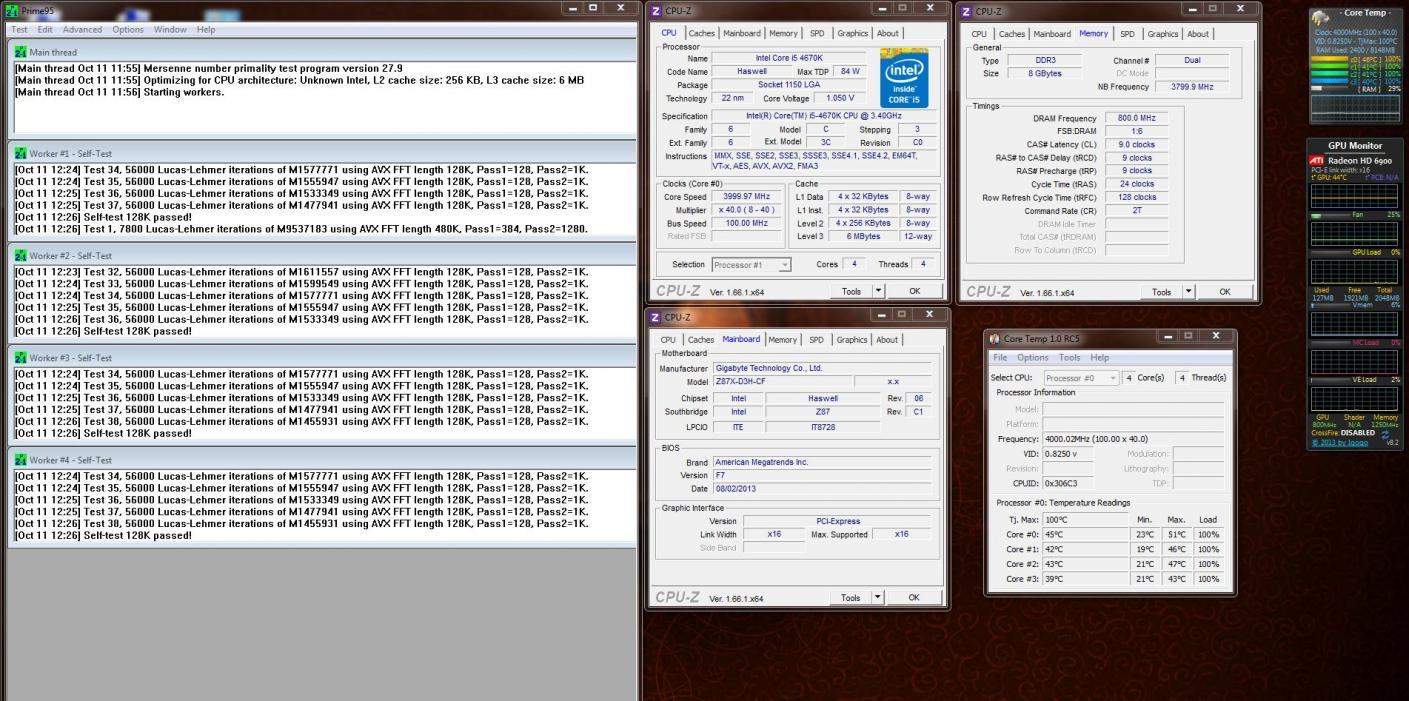Click the CPU-Z icon in the Memory tab window

pyautogui.click(x=964, y=11)
